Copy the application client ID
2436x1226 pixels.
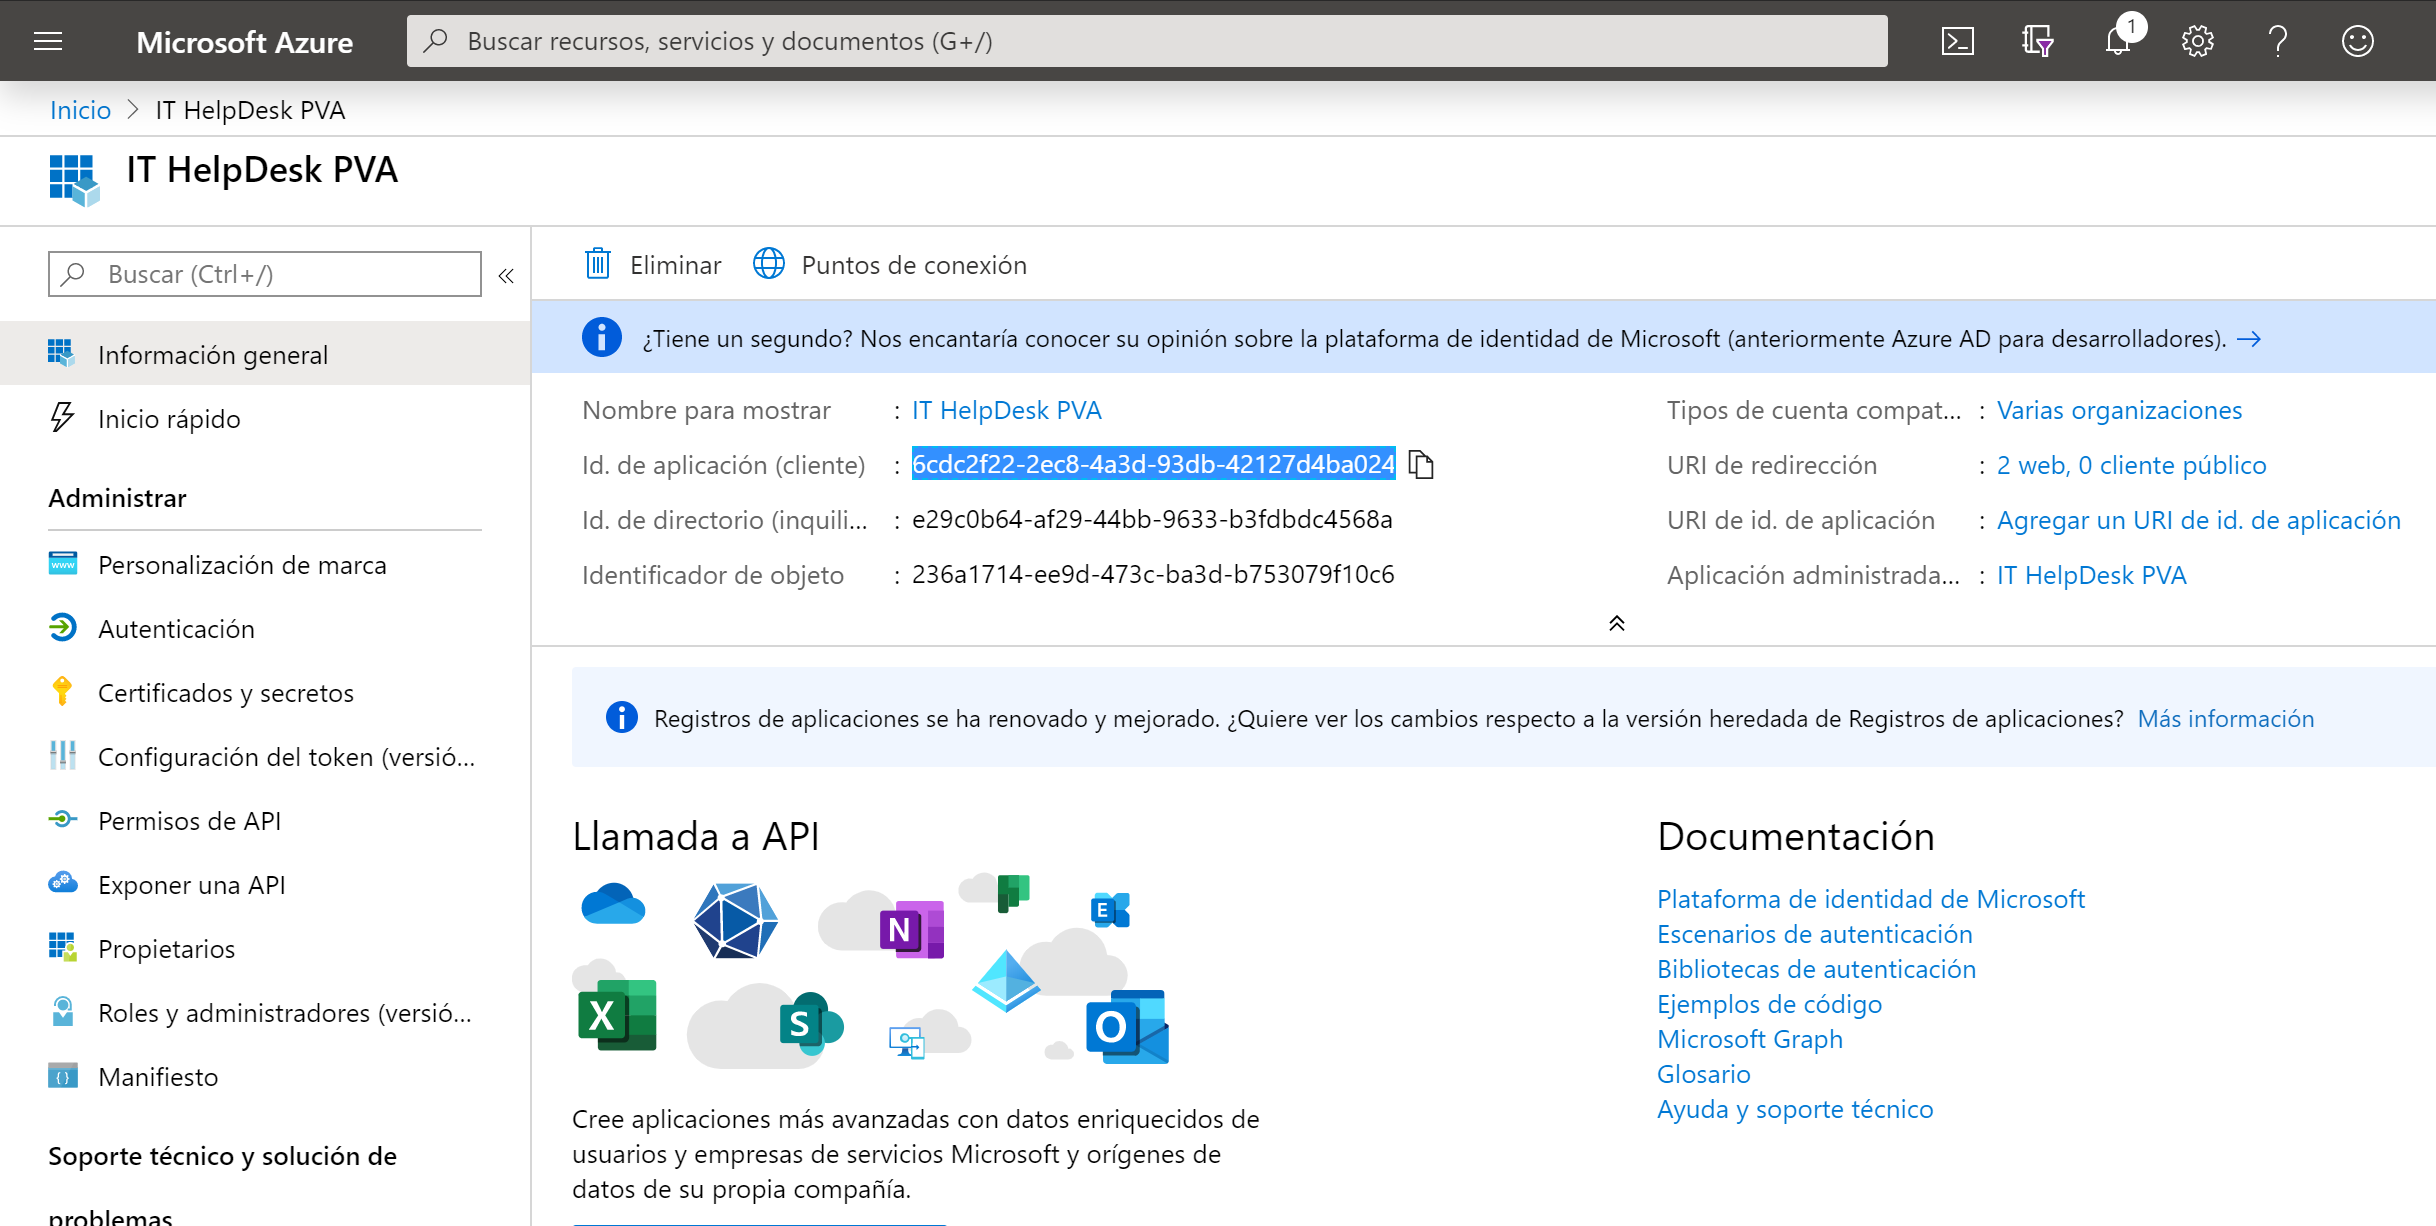coord(1422,463)
